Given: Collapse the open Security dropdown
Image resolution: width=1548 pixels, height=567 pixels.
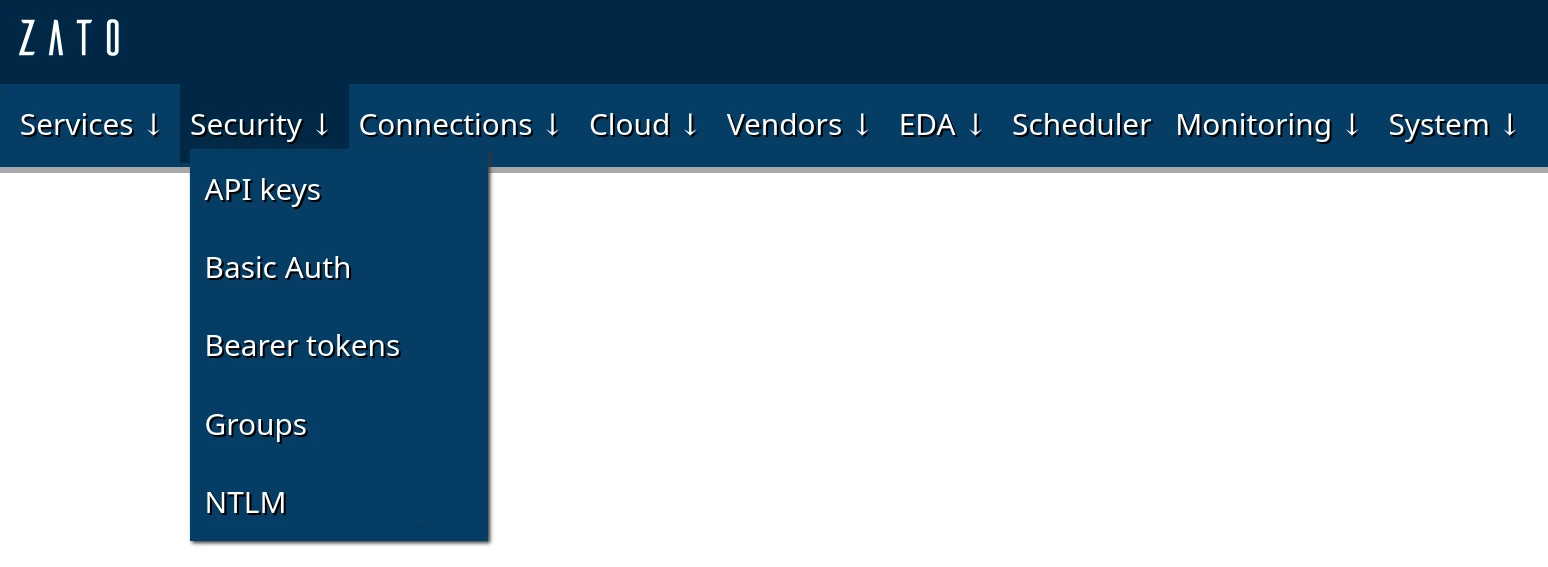Looking at the screenshot, I should click(x=260, y=125).
